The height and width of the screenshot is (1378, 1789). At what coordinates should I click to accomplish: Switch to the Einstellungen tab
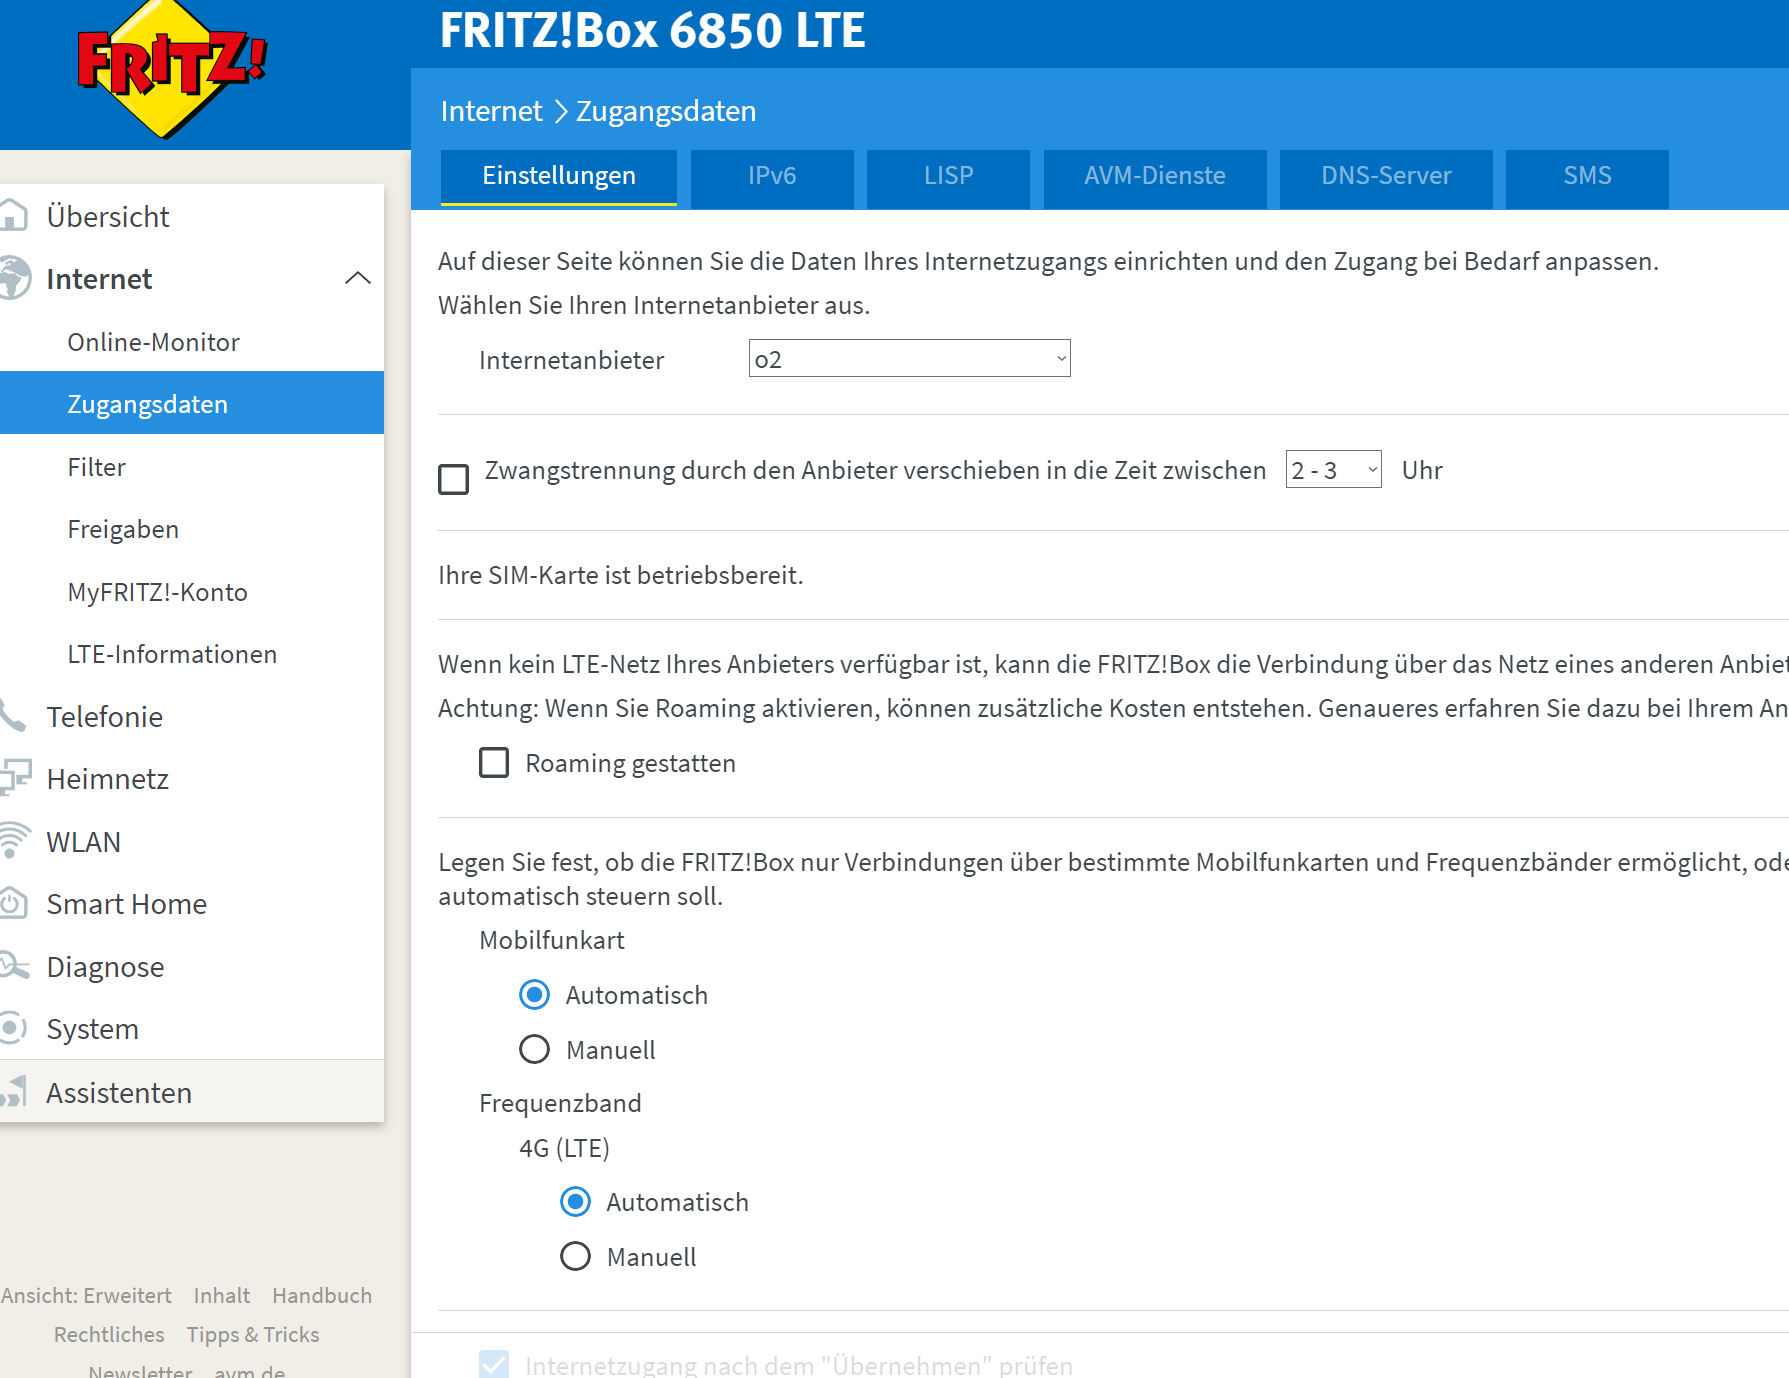click(559, 177)
